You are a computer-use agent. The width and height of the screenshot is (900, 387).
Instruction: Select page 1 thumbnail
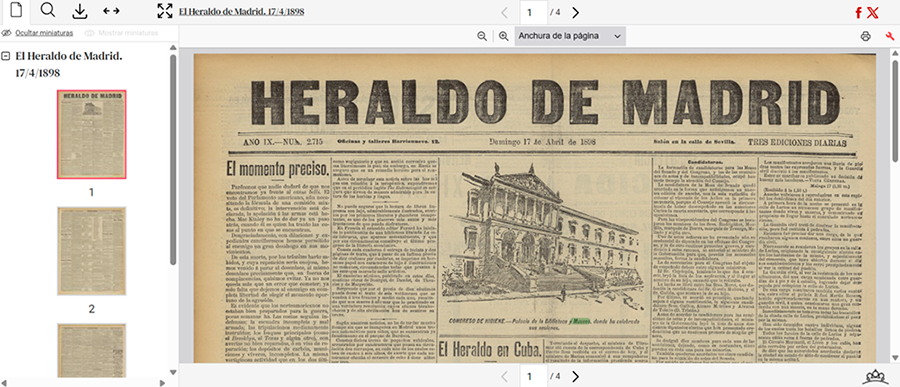tap(91, 134)
